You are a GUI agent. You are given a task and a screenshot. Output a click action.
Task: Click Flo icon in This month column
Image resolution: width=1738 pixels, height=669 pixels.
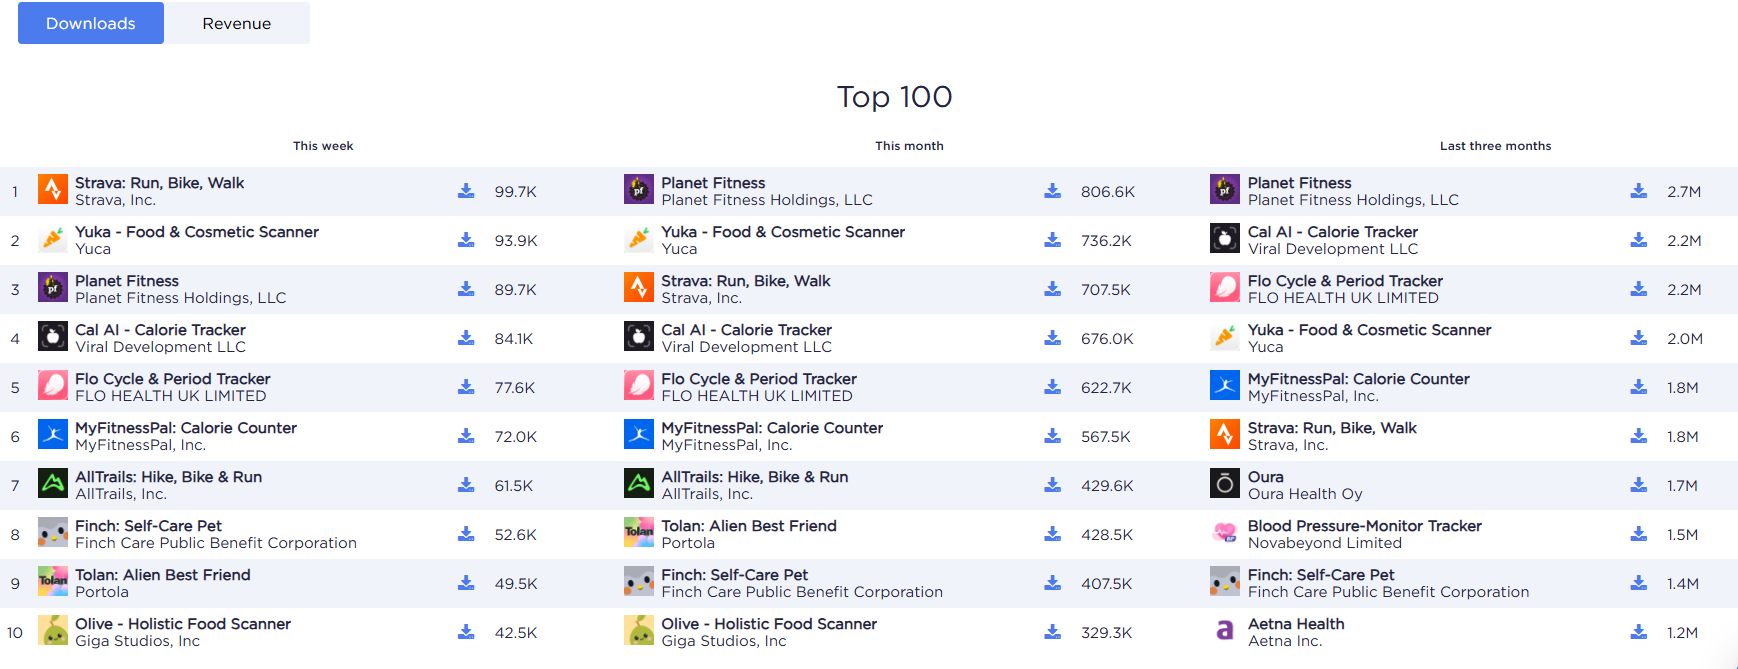638,385
